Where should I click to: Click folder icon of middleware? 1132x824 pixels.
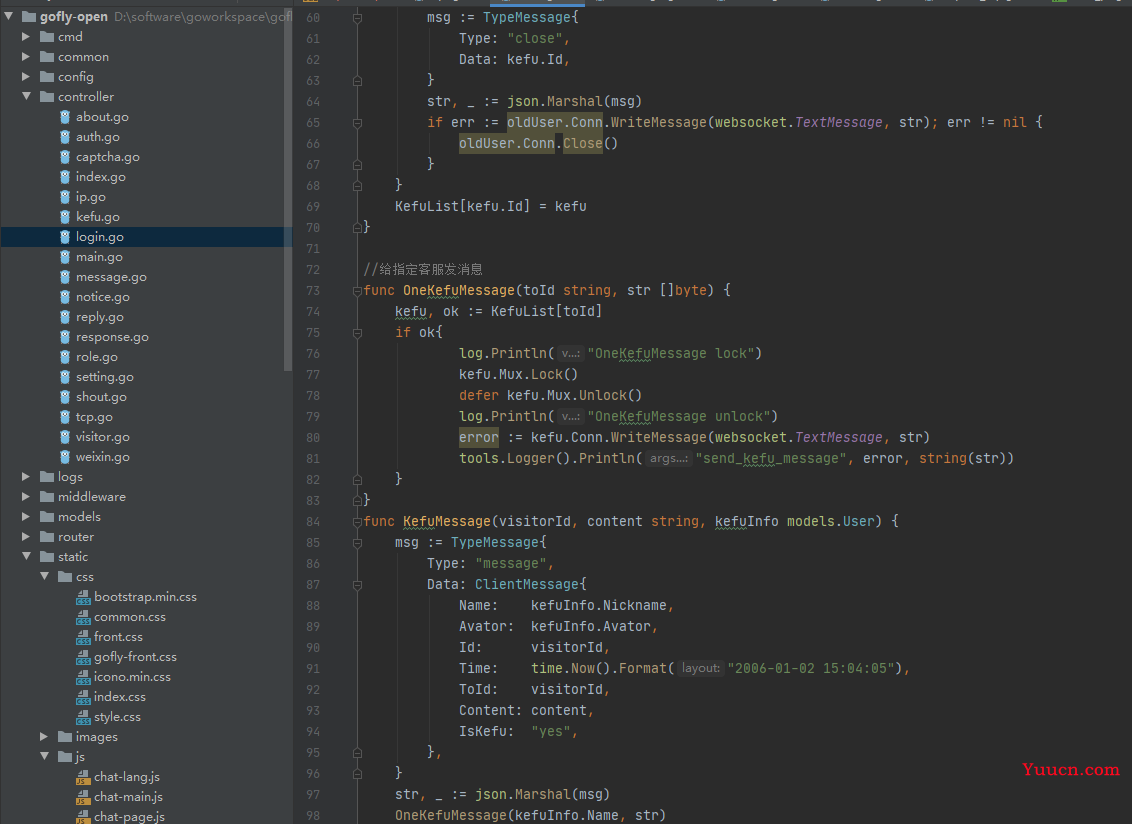[x=47, y=497]
